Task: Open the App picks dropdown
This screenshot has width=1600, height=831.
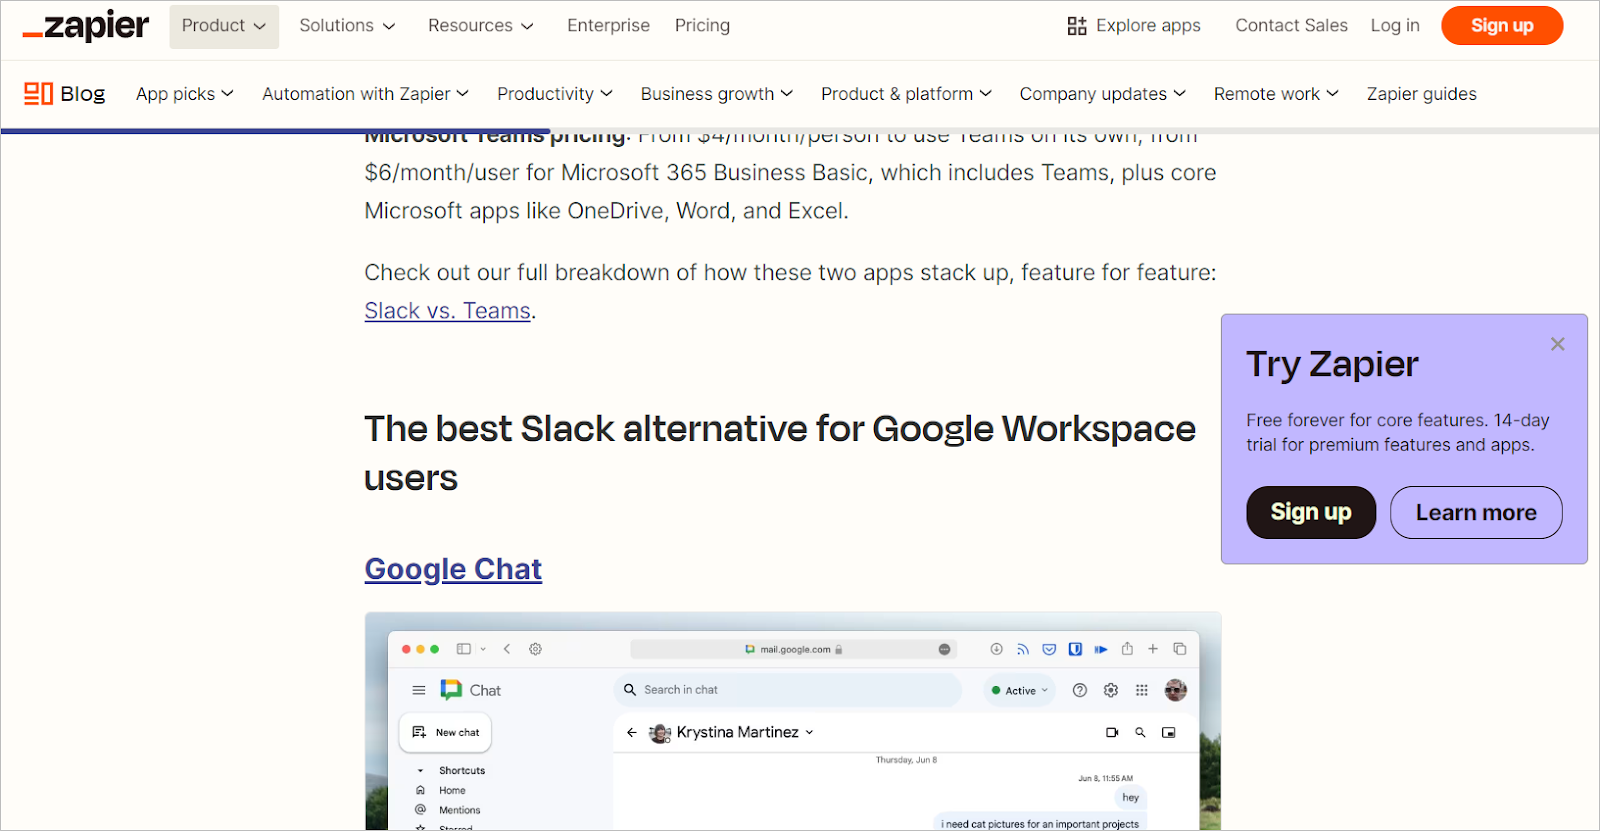Action: coord(185,94)
